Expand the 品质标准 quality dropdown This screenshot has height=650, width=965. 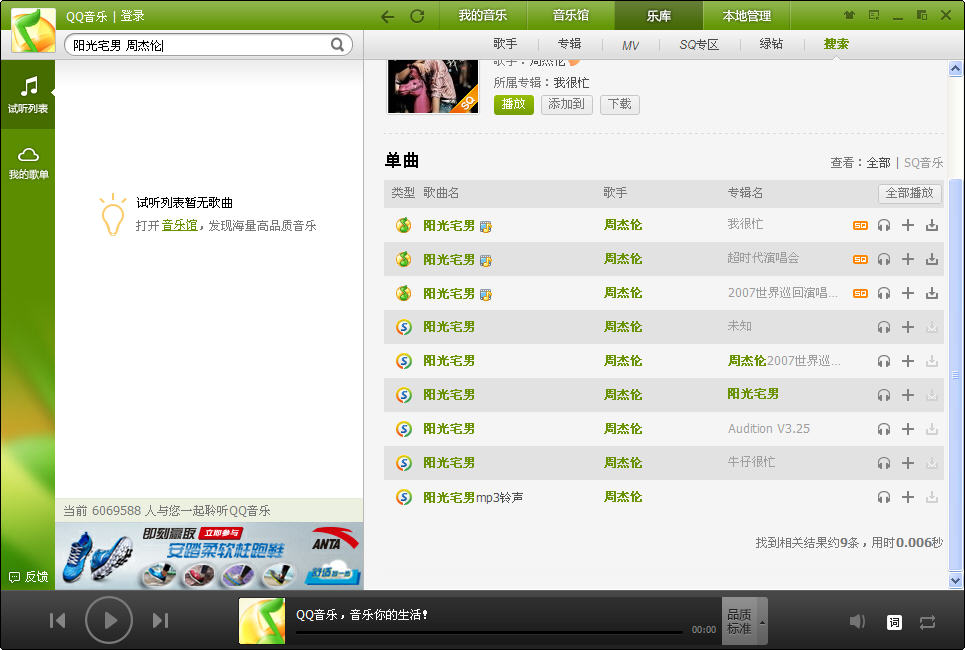coord(763,622)
